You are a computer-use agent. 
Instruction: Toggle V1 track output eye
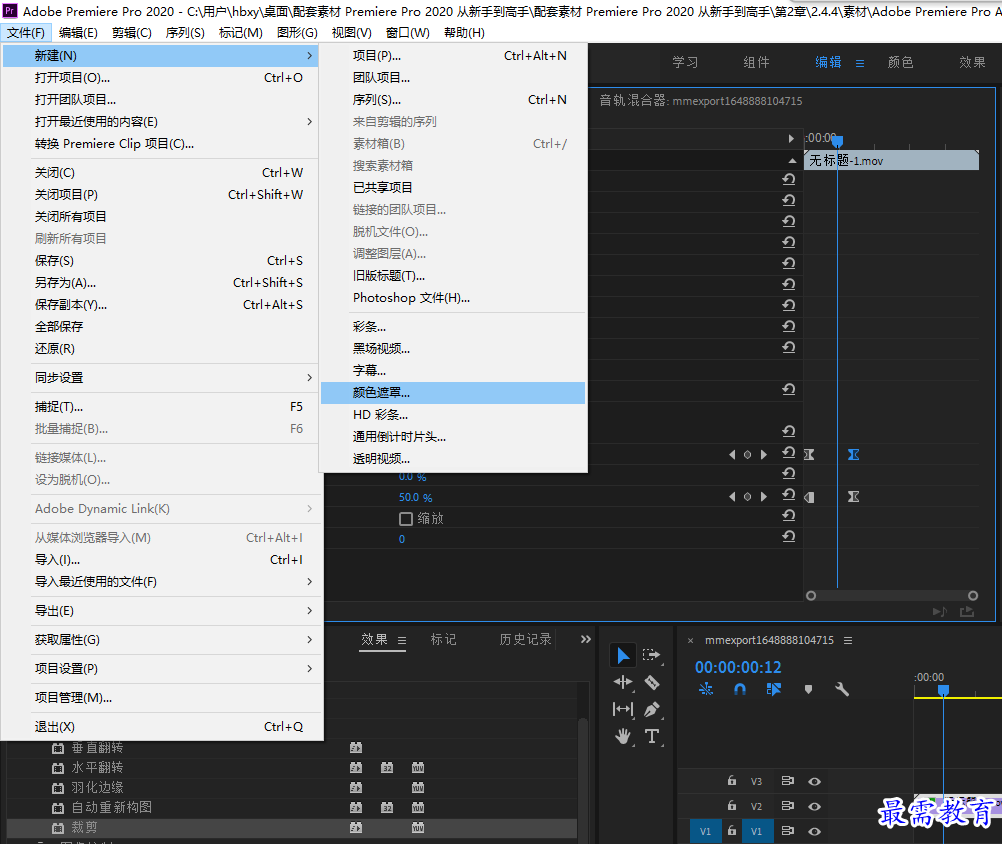tap(814, 831)
